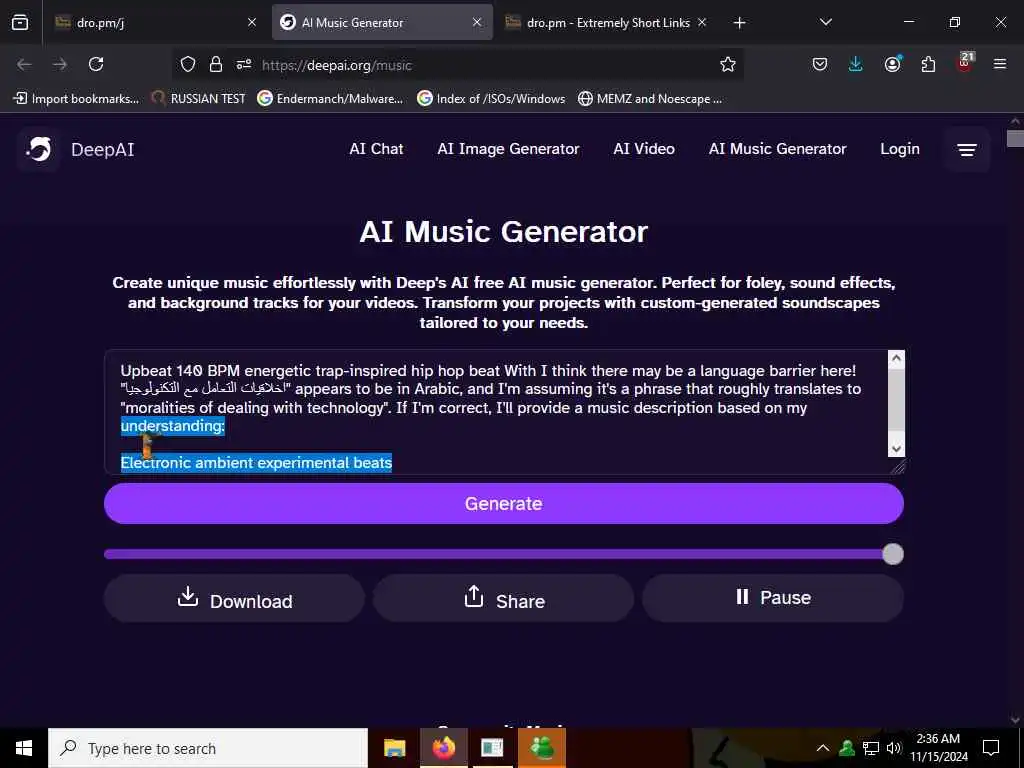Open AI Music Generator nav item
The image size is (1024, 768).
coord(777,149)
